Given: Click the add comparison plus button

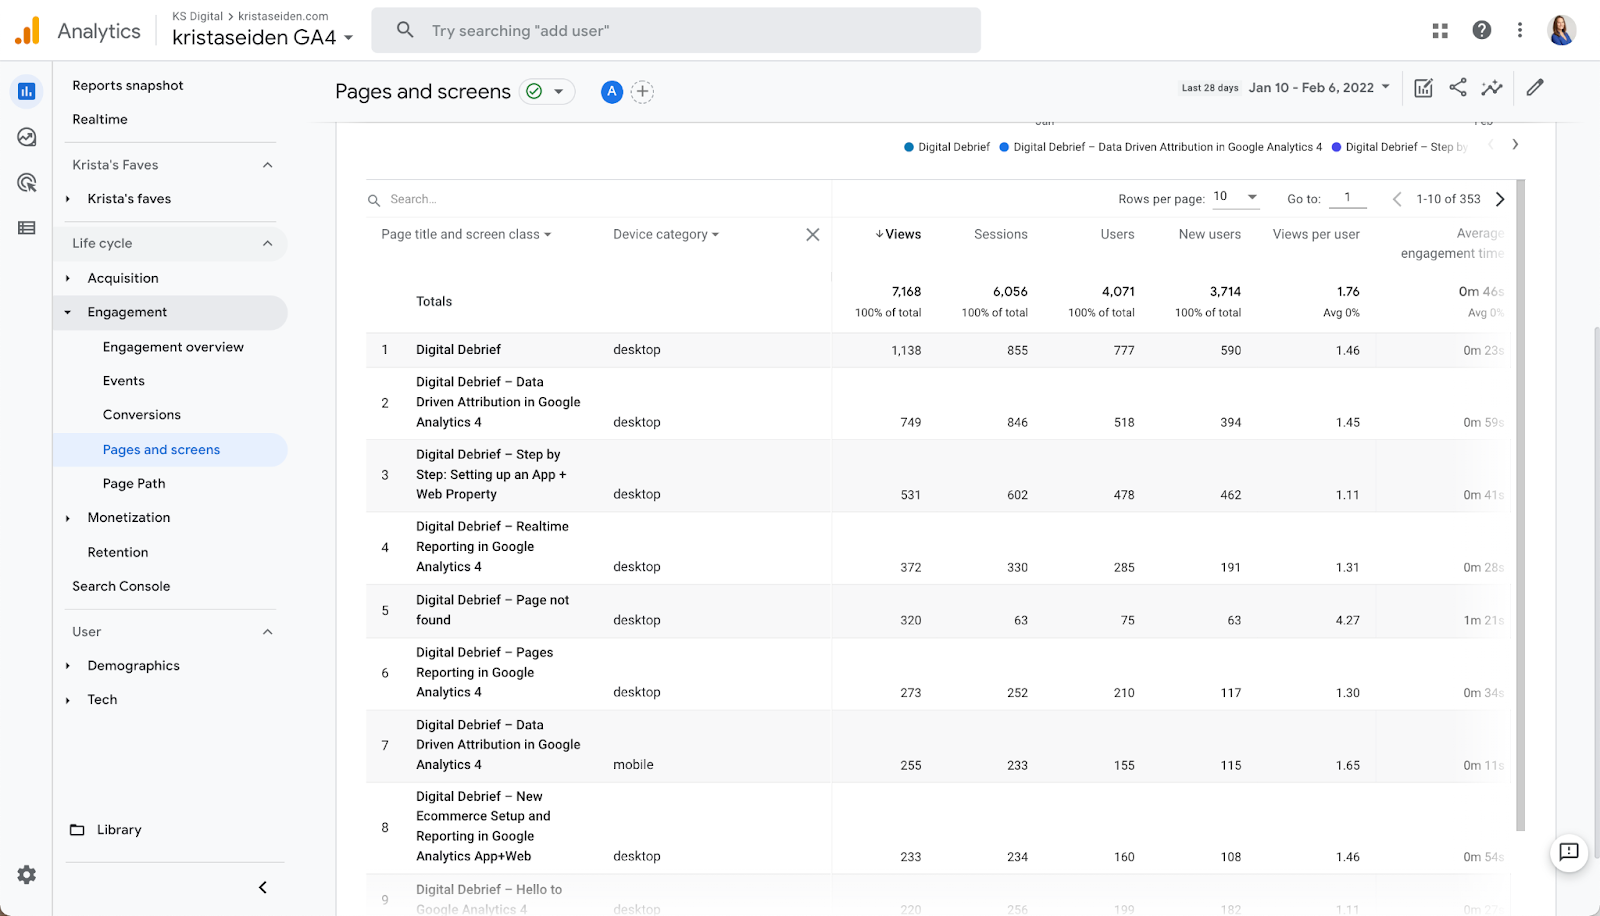Looking at the screenshot, I should pos(642,92).
